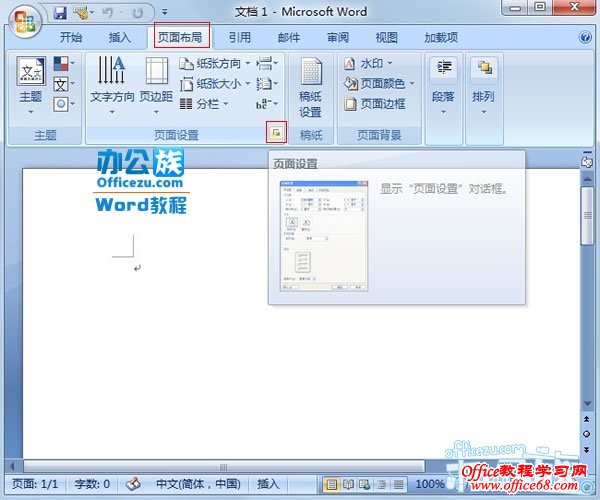
Task: Open theme colors icon dropdown
Action: (64, 64)
